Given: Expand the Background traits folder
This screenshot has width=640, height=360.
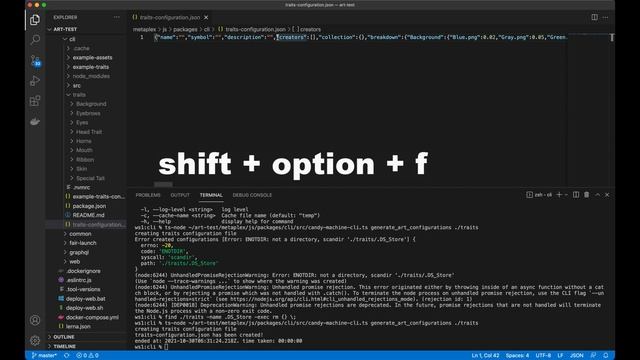Looking at the screenshot, I should 86,104.
